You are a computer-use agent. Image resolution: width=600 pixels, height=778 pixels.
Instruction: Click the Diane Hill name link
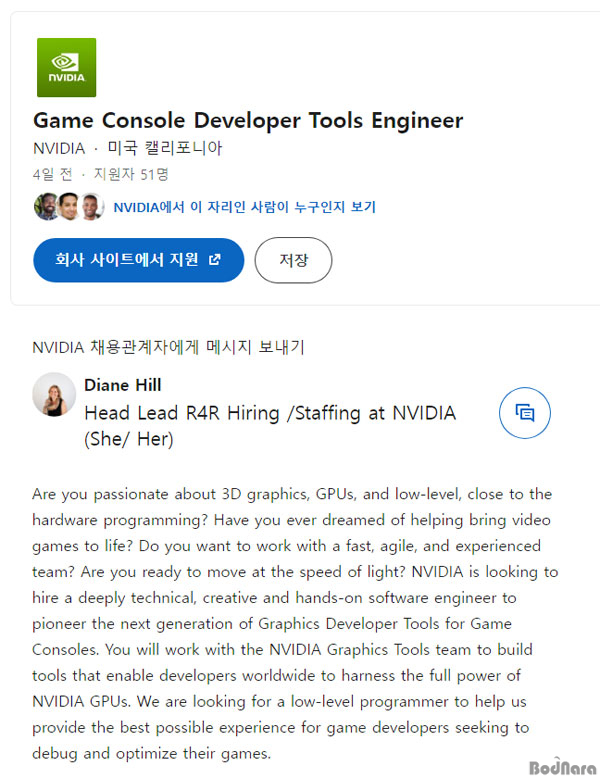(122, 385)
